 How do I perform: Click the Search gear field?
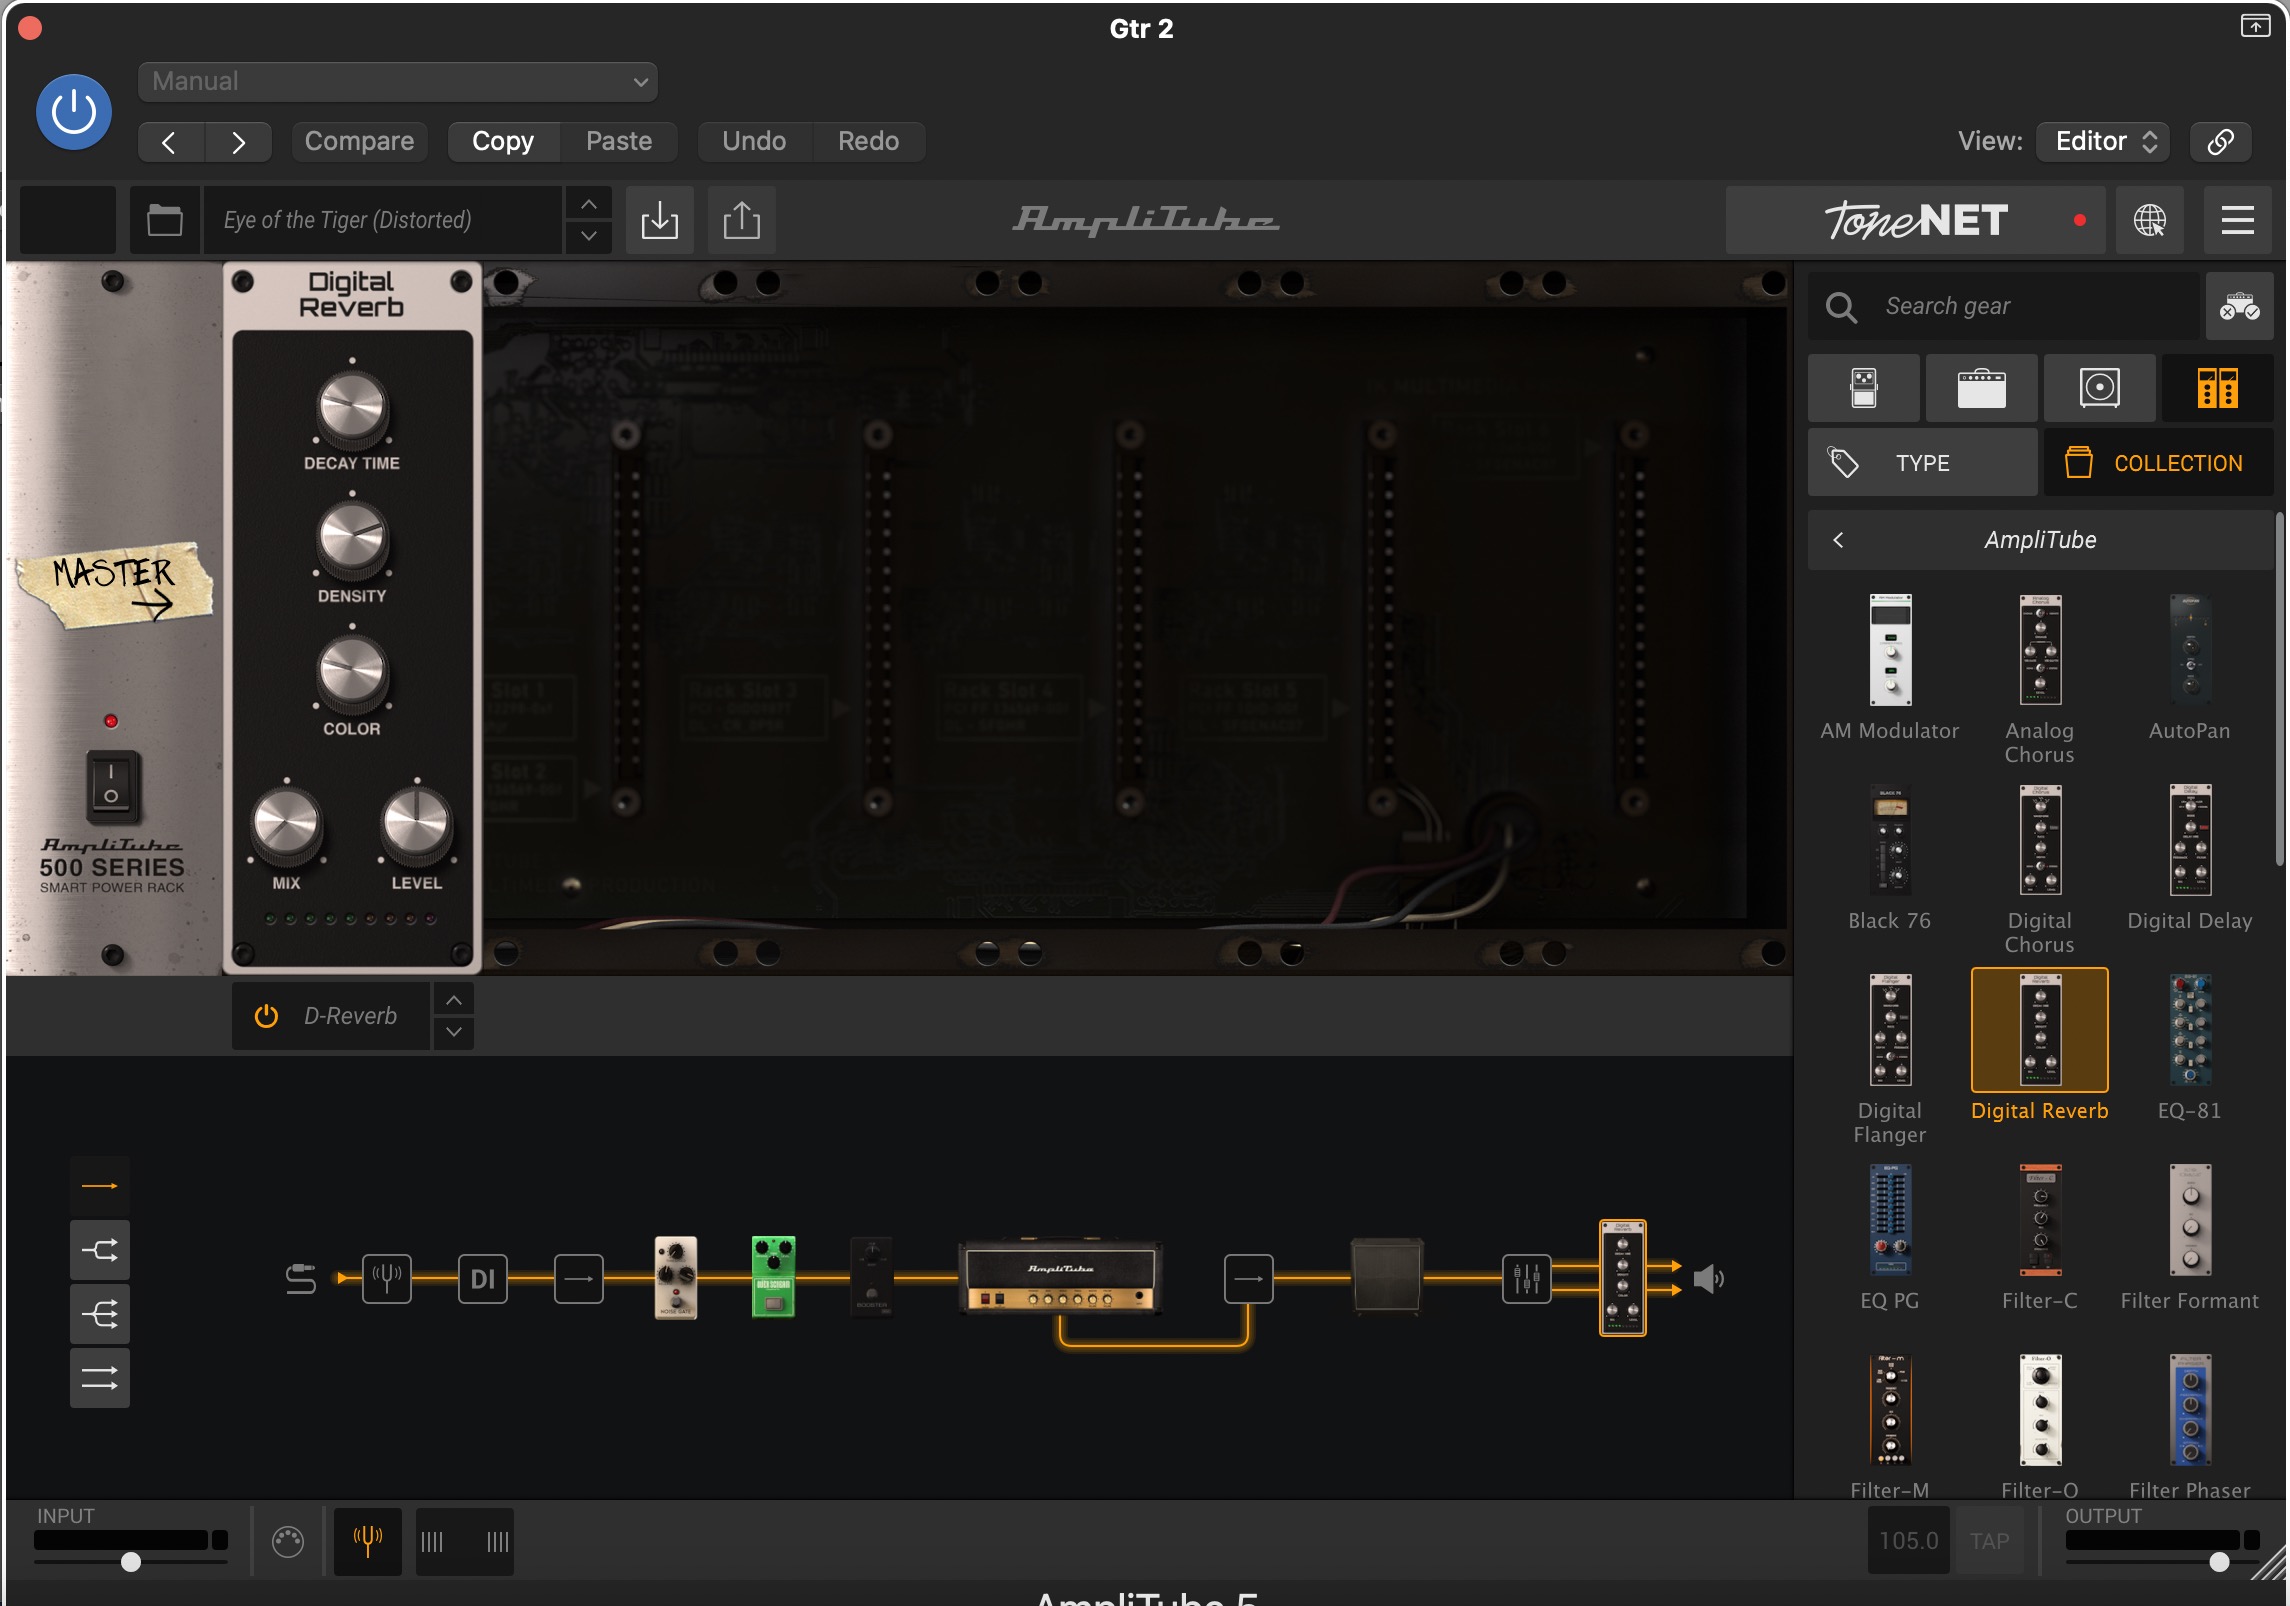(2003, 306)
